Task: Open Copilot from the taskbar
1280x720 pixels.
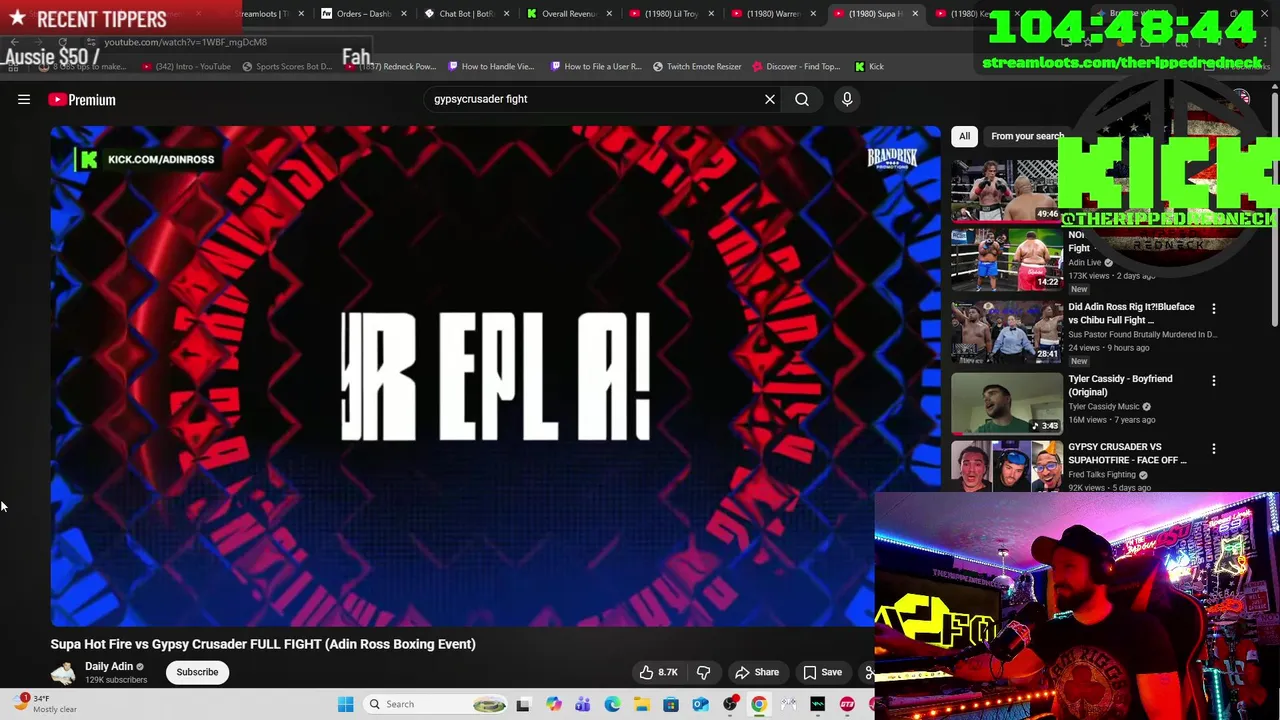Action: pyautogui.click(x=553, y=705)
